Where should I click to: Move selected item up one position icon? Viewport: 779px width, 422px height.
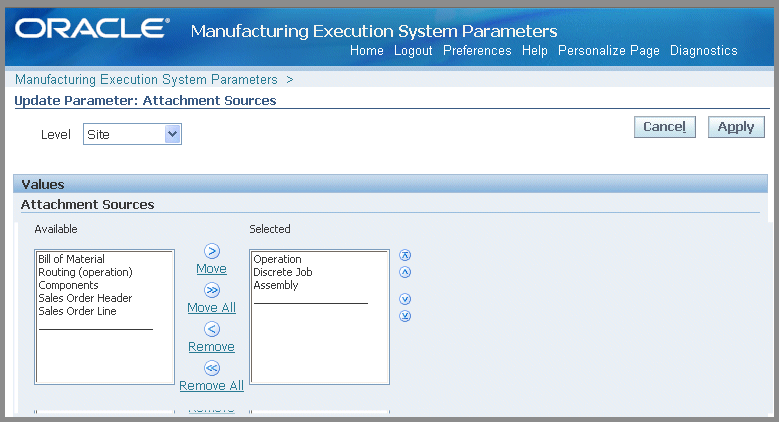tap(405, 272)
